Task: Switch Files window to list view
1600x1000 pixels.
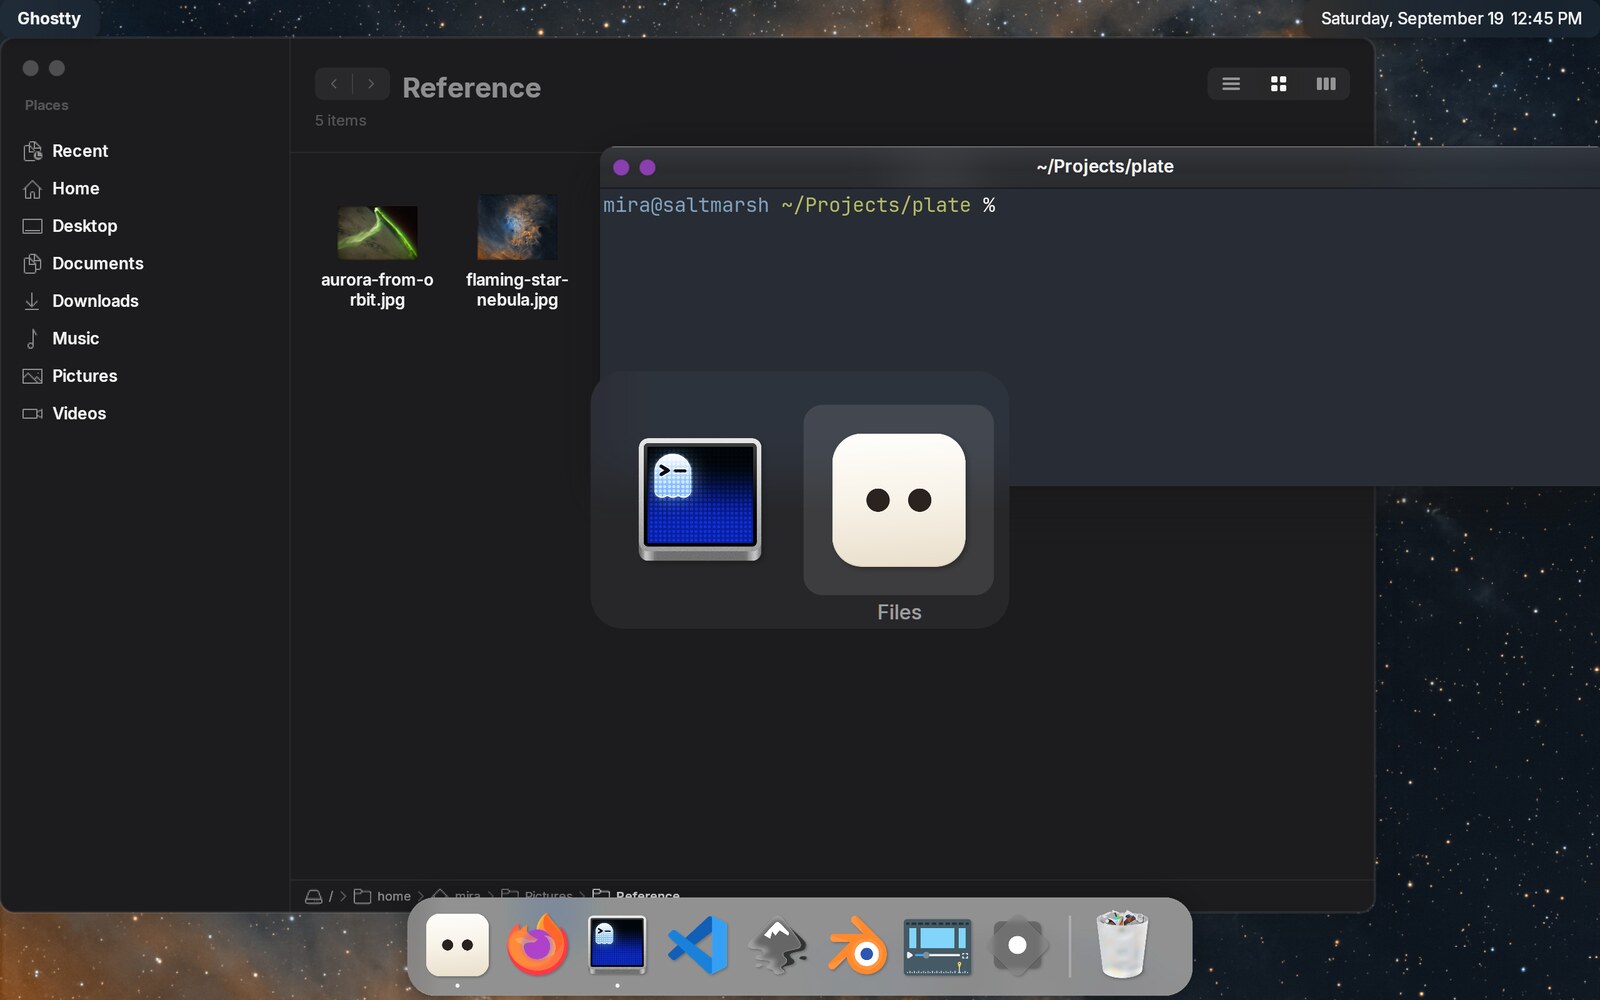Action: pos(1231,84)
